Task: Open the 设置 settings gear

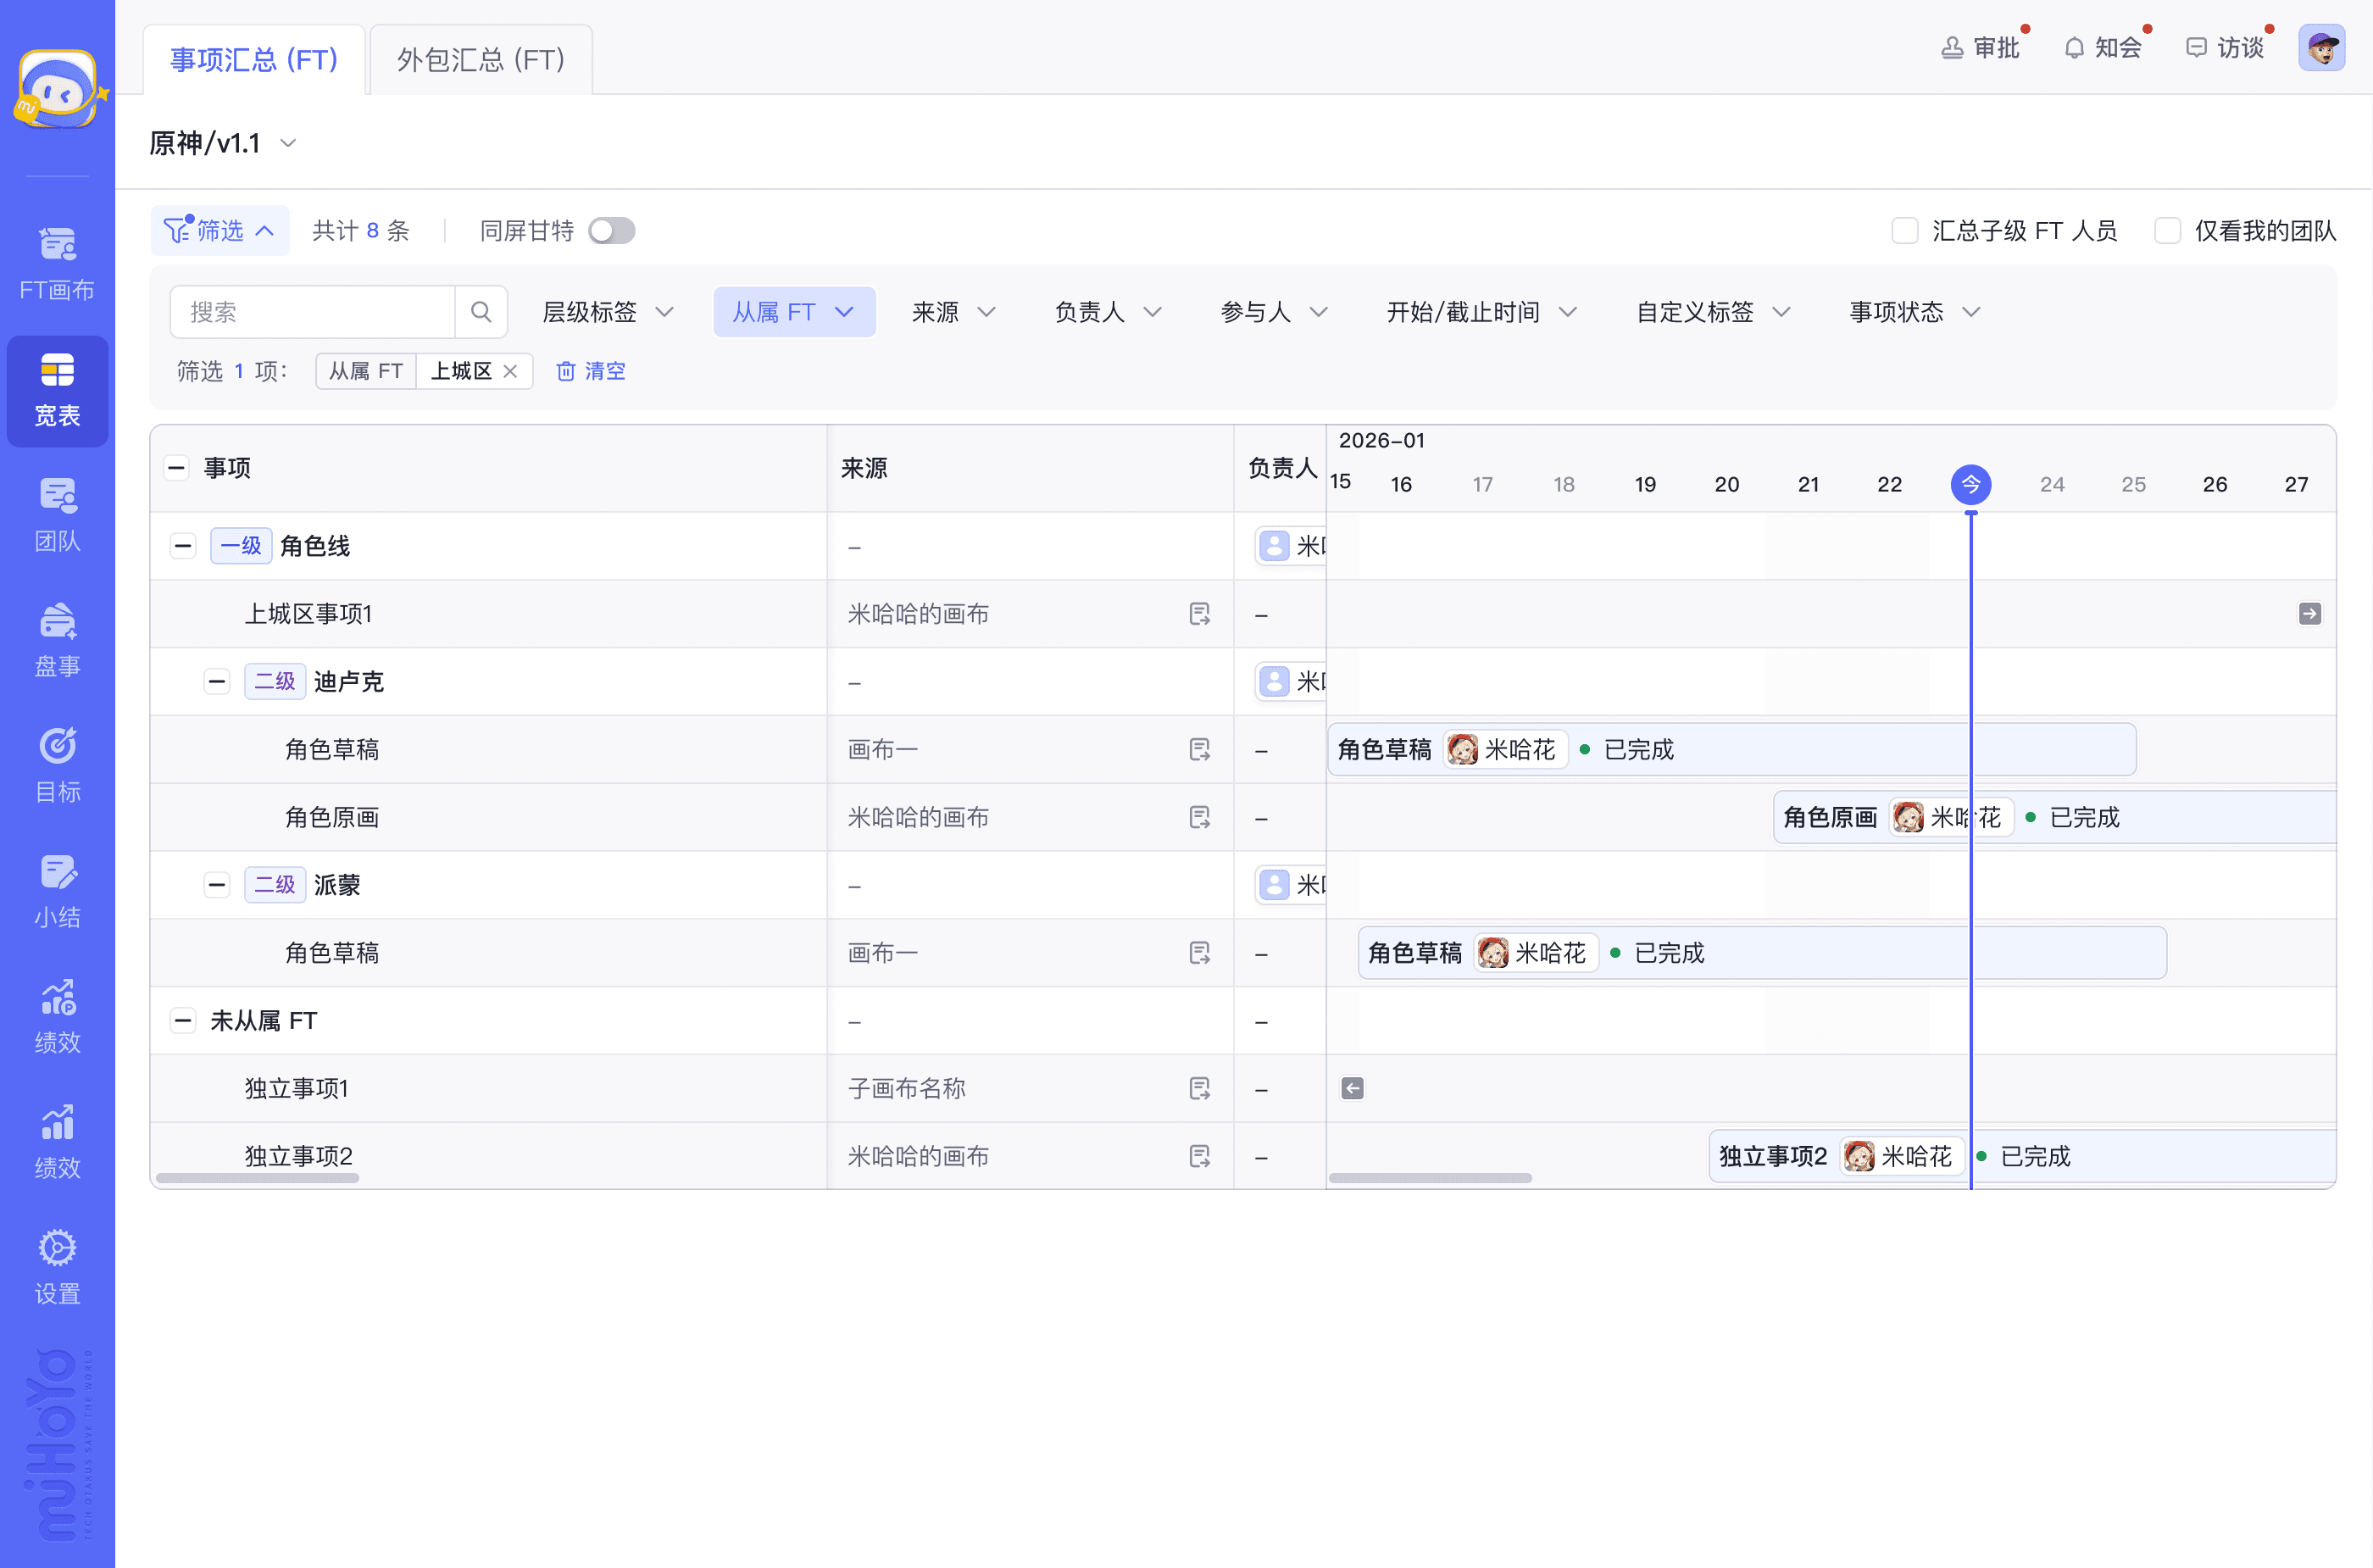Action: point(57,1267)
